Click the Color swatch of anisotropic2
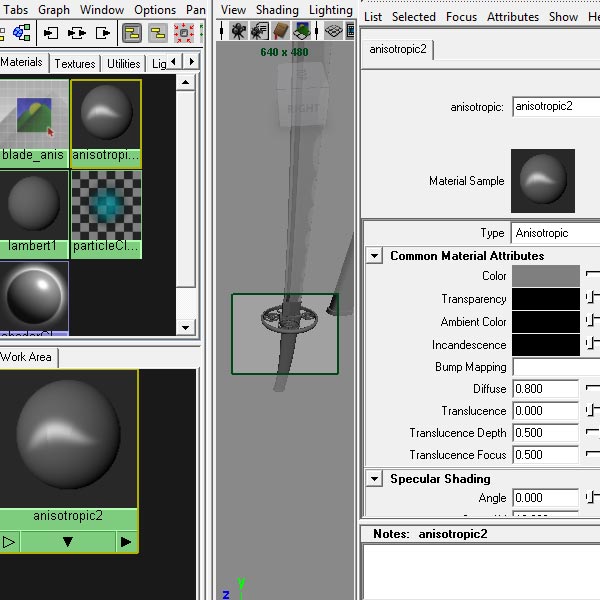 coord(546,276)
